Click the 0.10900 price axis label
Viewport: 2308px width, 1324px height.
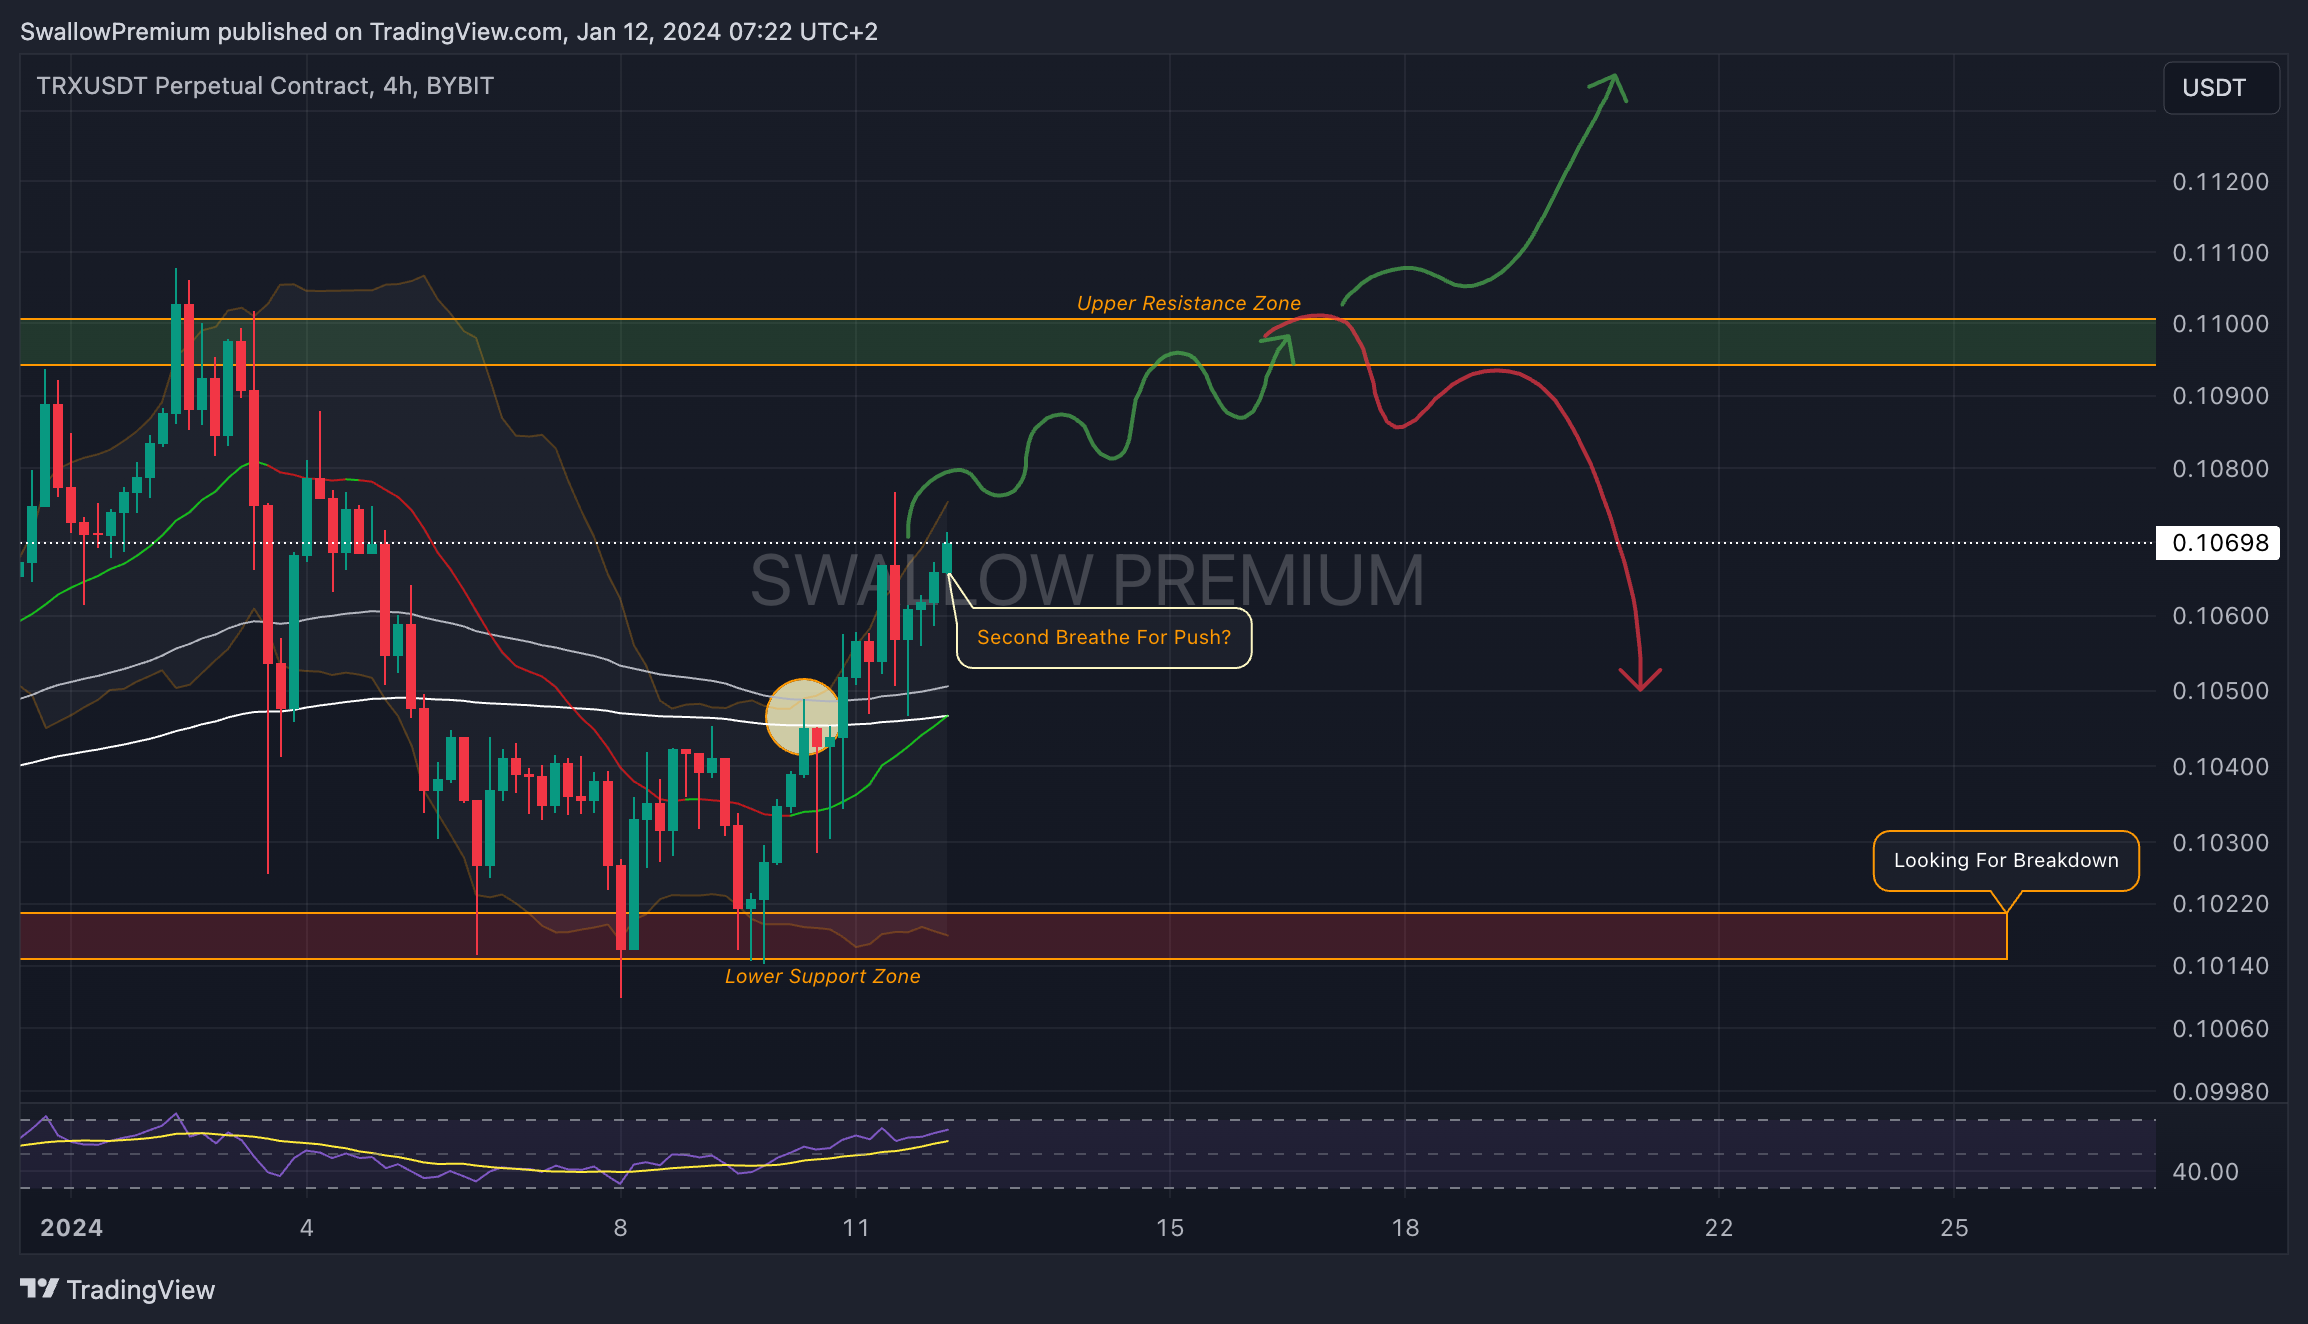(x=2220, y=396)
